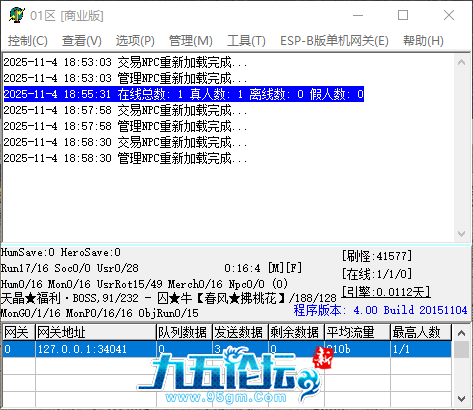Viewport: 473px width, 410px height.
Task: Open the 查看(V) menu
Action: pyautogui.click(x=82, y=41)
